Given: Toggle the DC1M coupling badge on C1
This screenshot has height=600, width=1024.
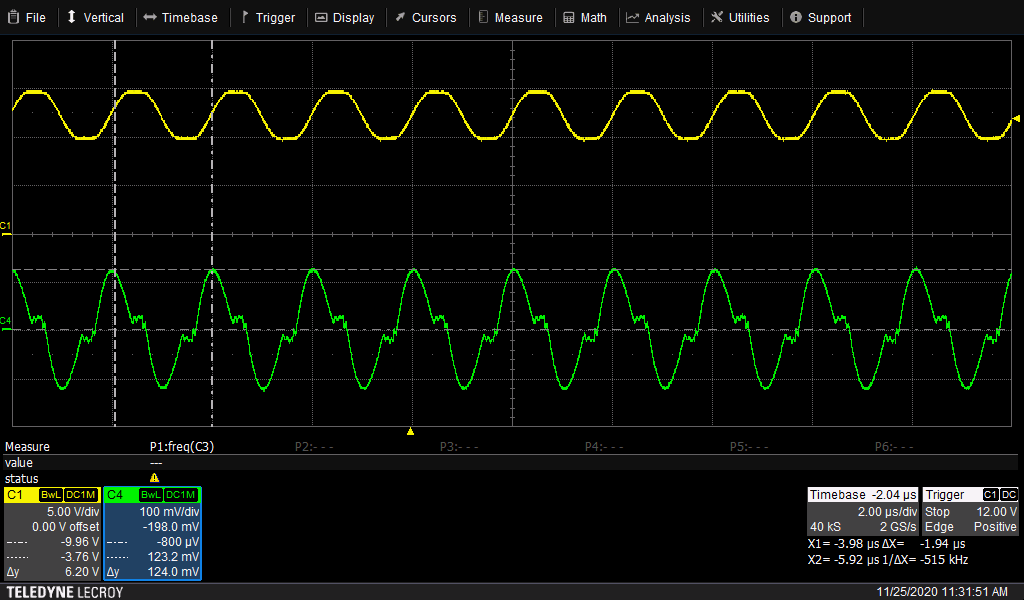Looking at the screenshot, I should (81, 495).
